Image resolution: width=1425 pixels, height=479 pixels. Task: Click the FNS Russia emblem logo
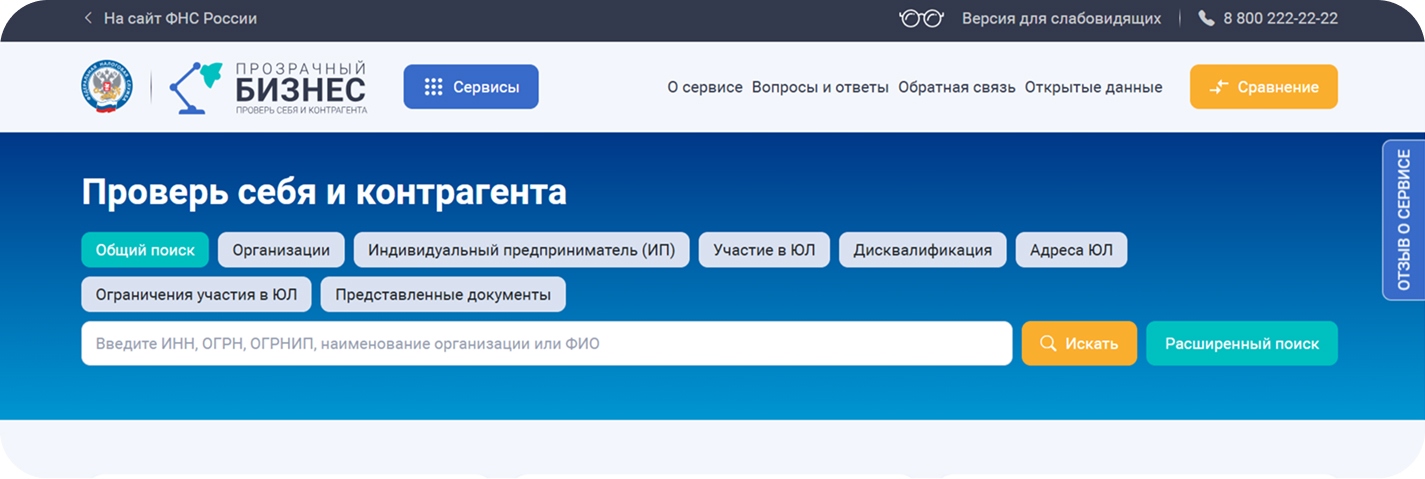pyautogui.click(x=106, y=87)
